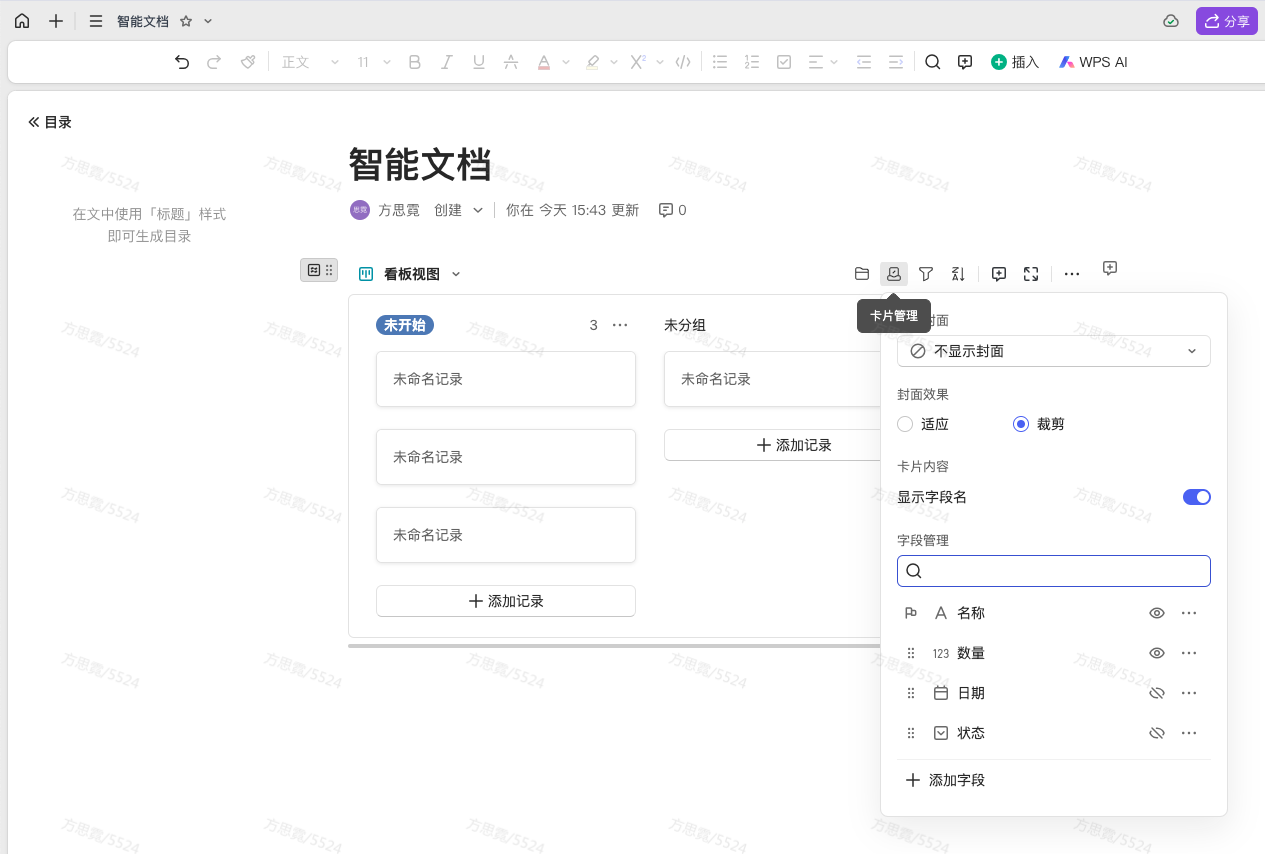Image resolution: width=1265 pixels, height=854 pixels.
Task: Open the group folder icon
Action: (862, 274)
